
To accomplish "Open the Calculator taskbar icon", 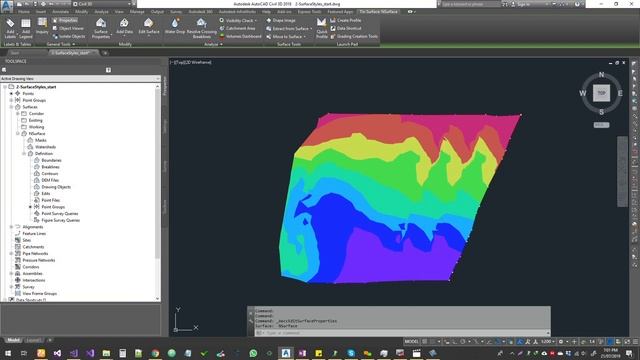I will (122, 353).
